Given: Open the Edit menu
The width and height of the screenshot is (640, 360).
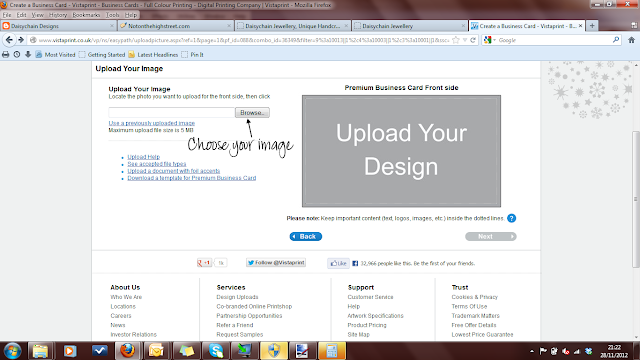Looking at the screenshot, I should click(x=21, y=15).
